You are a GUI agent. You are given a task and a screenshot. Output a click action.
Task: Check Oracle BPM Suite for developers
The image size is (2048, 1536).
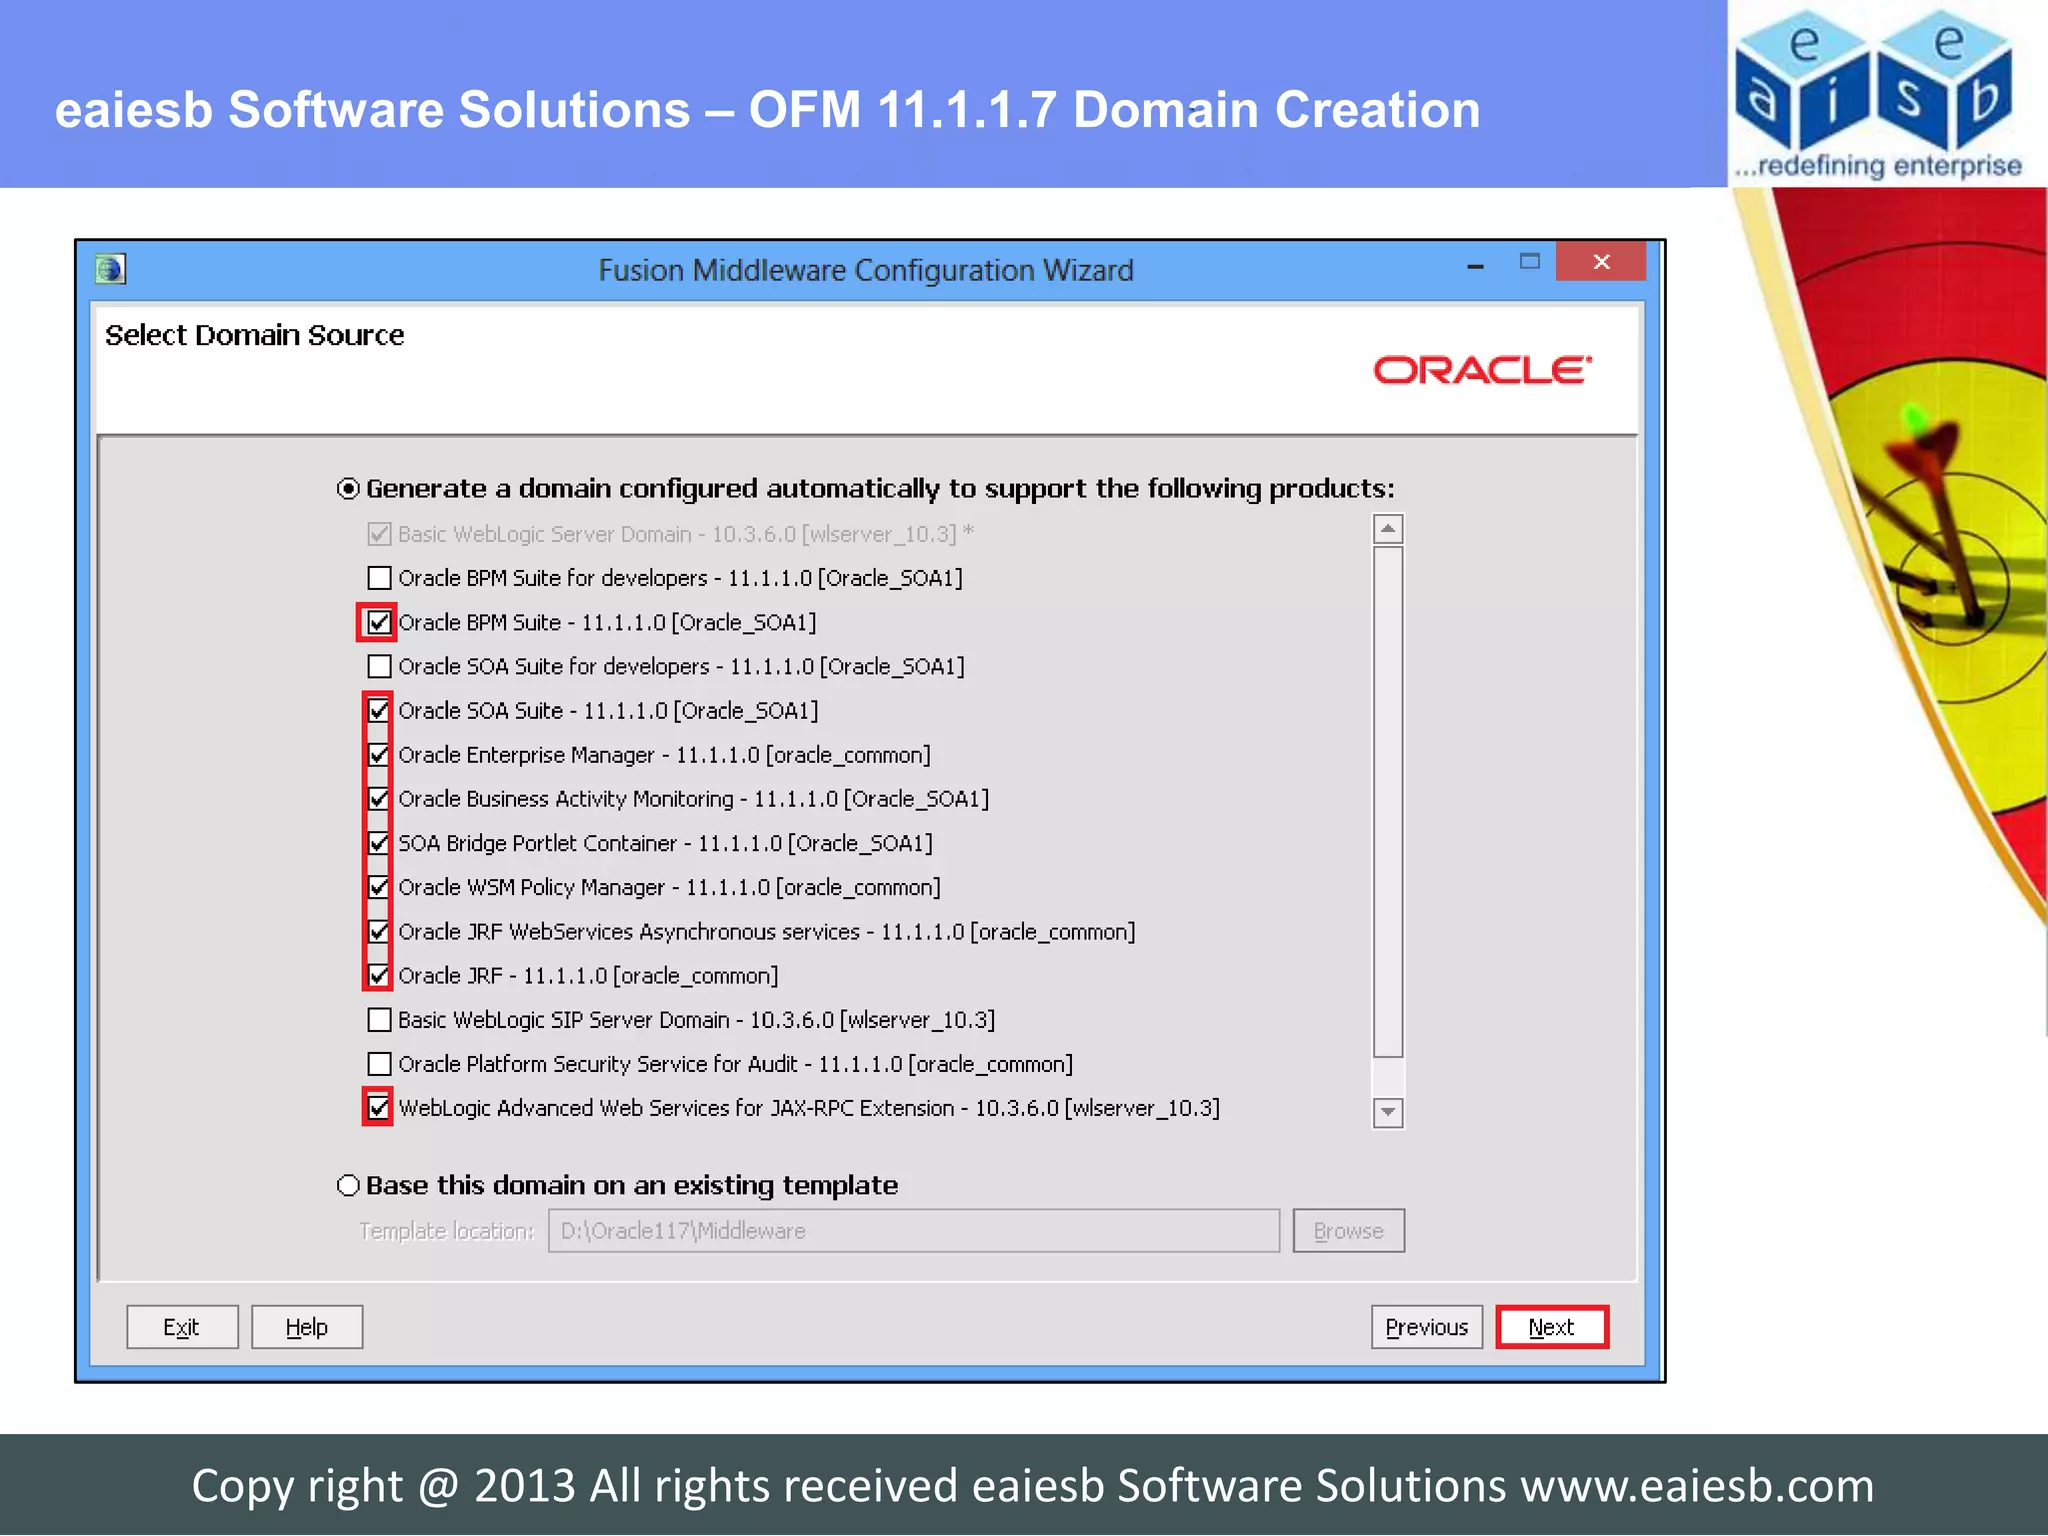pyautogui.click(x=379, y=578)
